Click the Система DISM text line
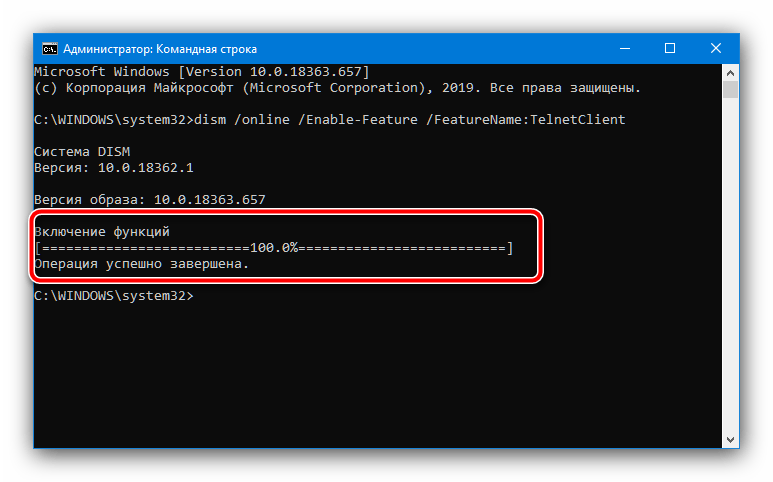773x482 pixels. coord(82,152)
